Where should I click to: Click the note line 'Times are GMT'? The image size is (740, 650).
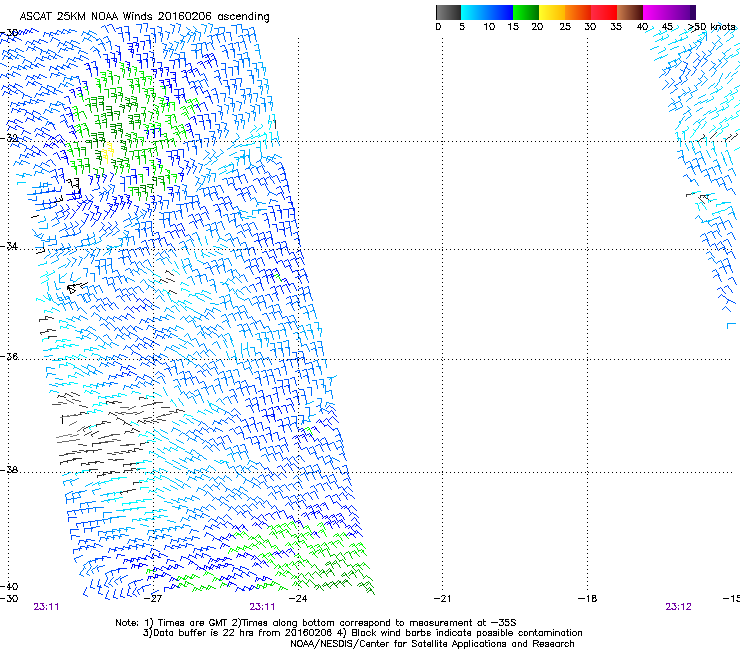click(316, 623)
